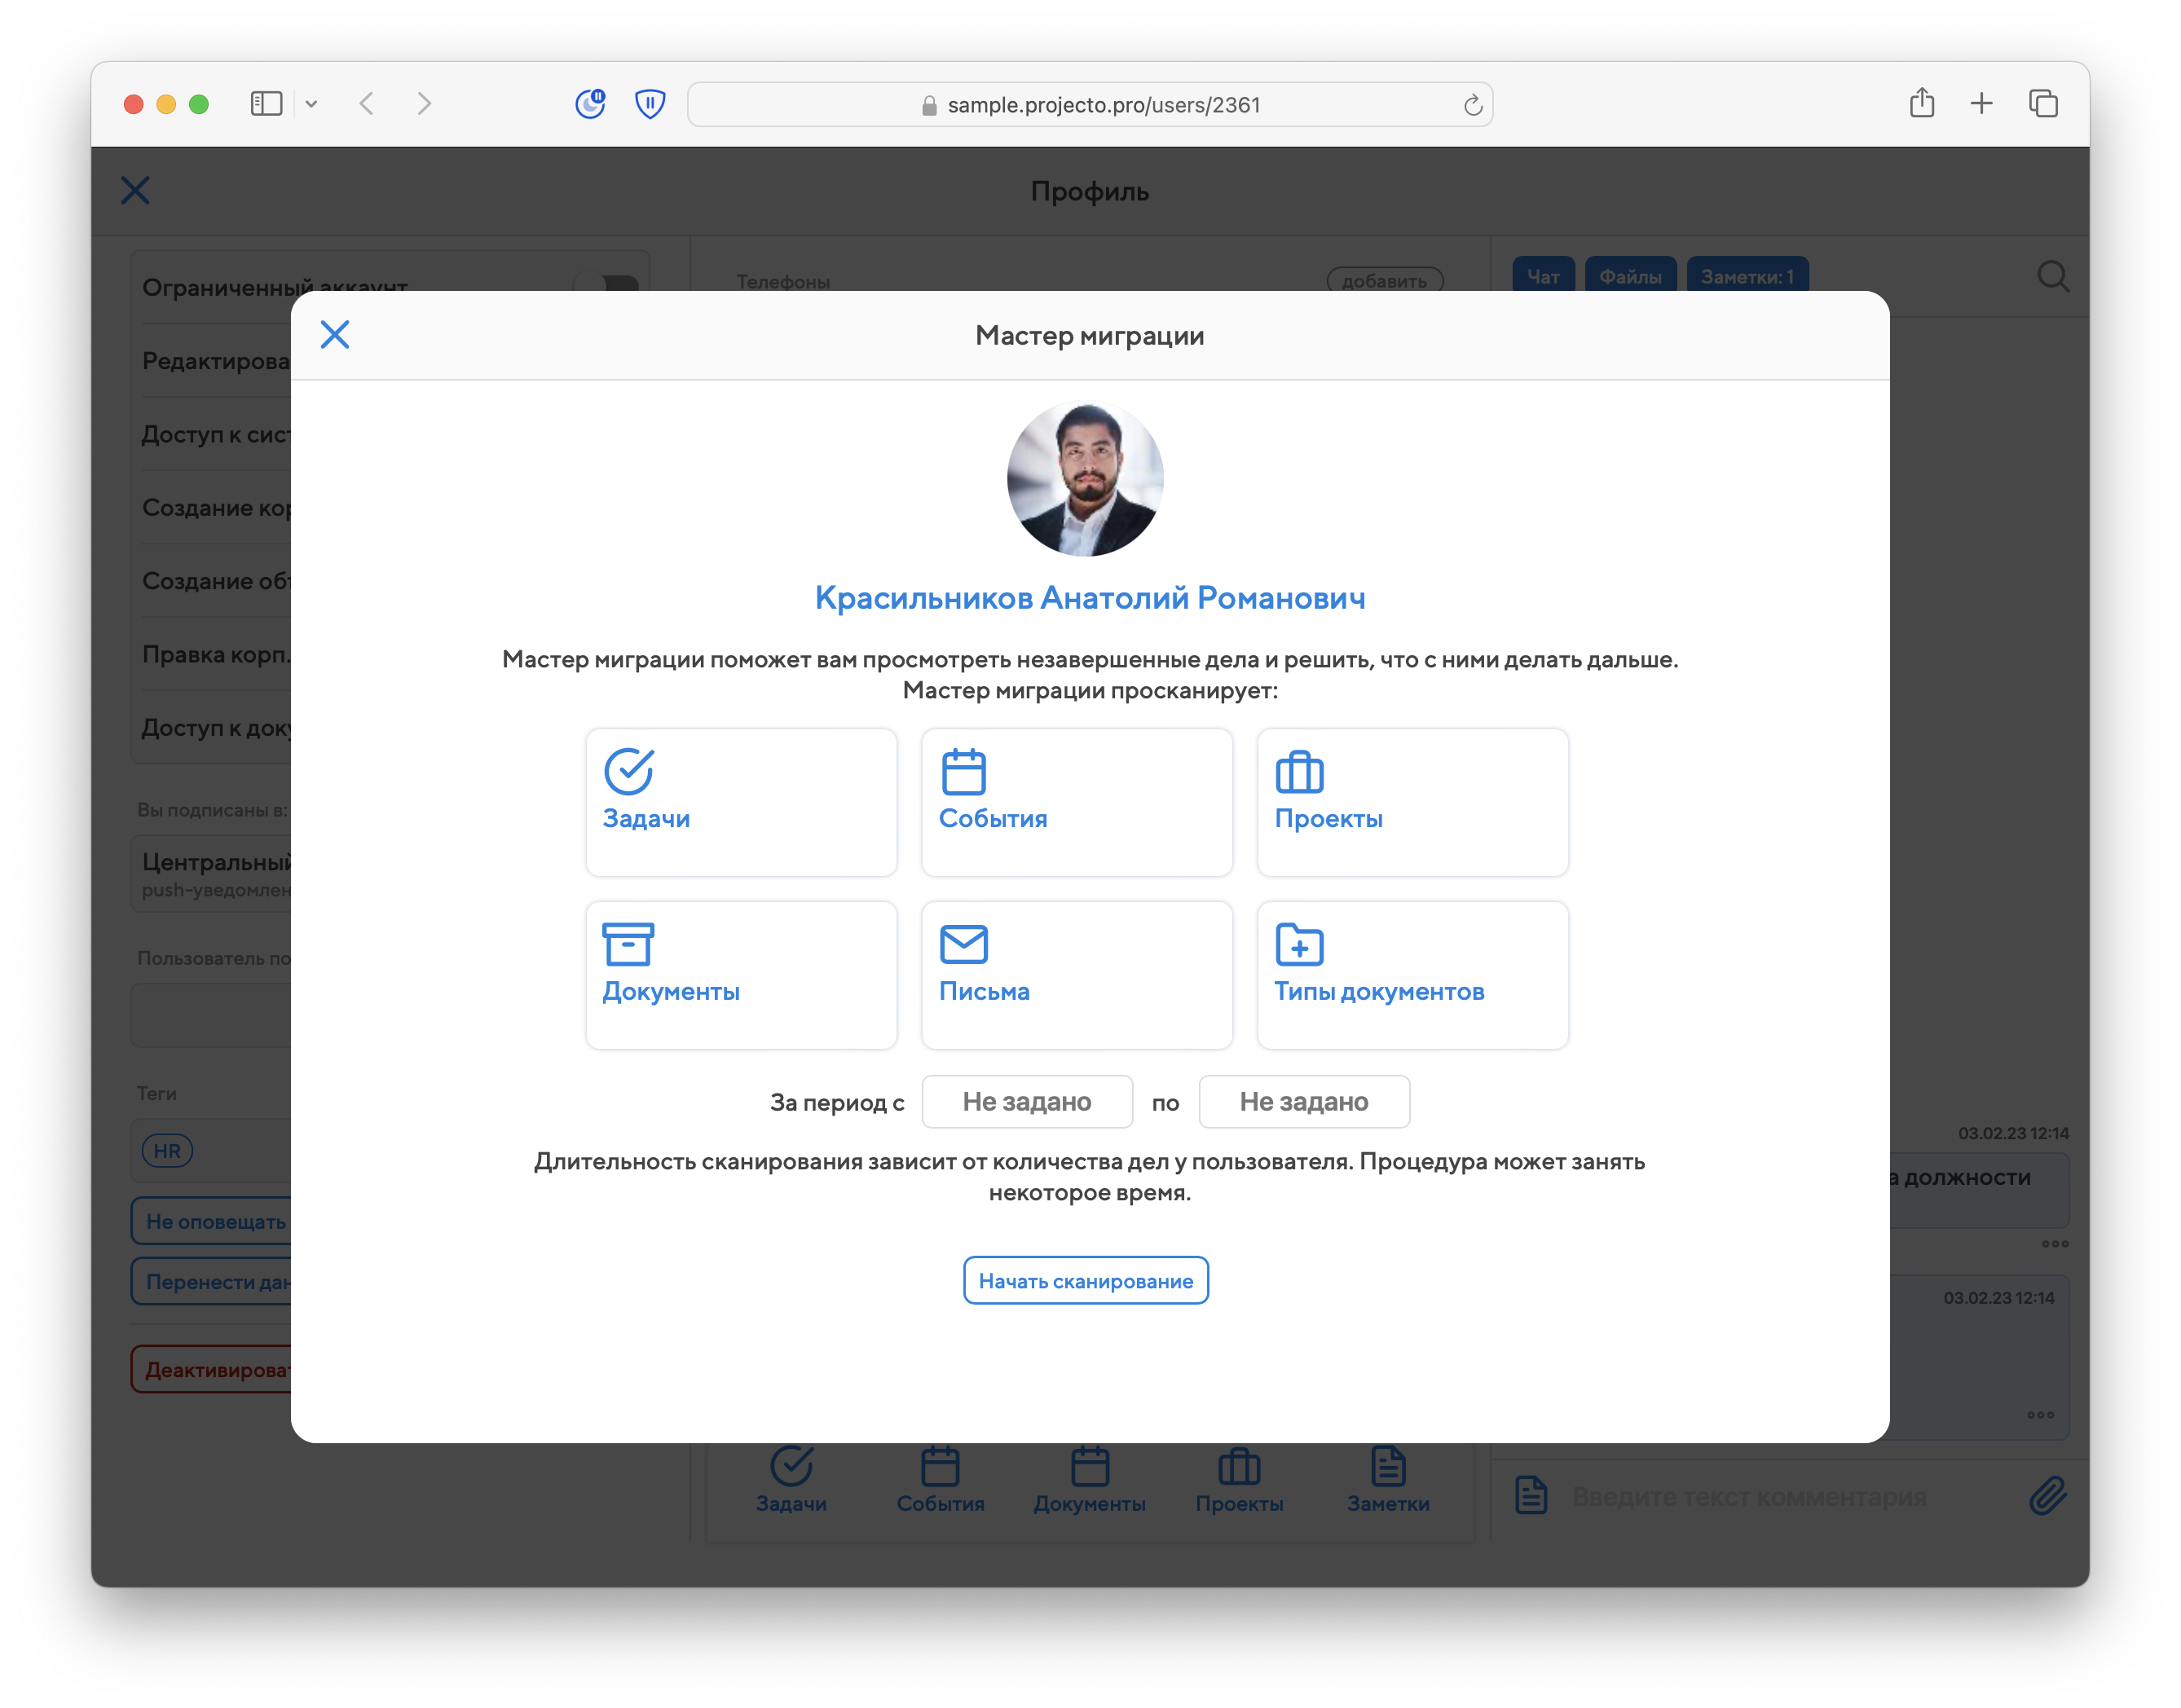Click the user avatar photo
This screenshot has width=2181, height=1708.
click(x=1085, y=479)
